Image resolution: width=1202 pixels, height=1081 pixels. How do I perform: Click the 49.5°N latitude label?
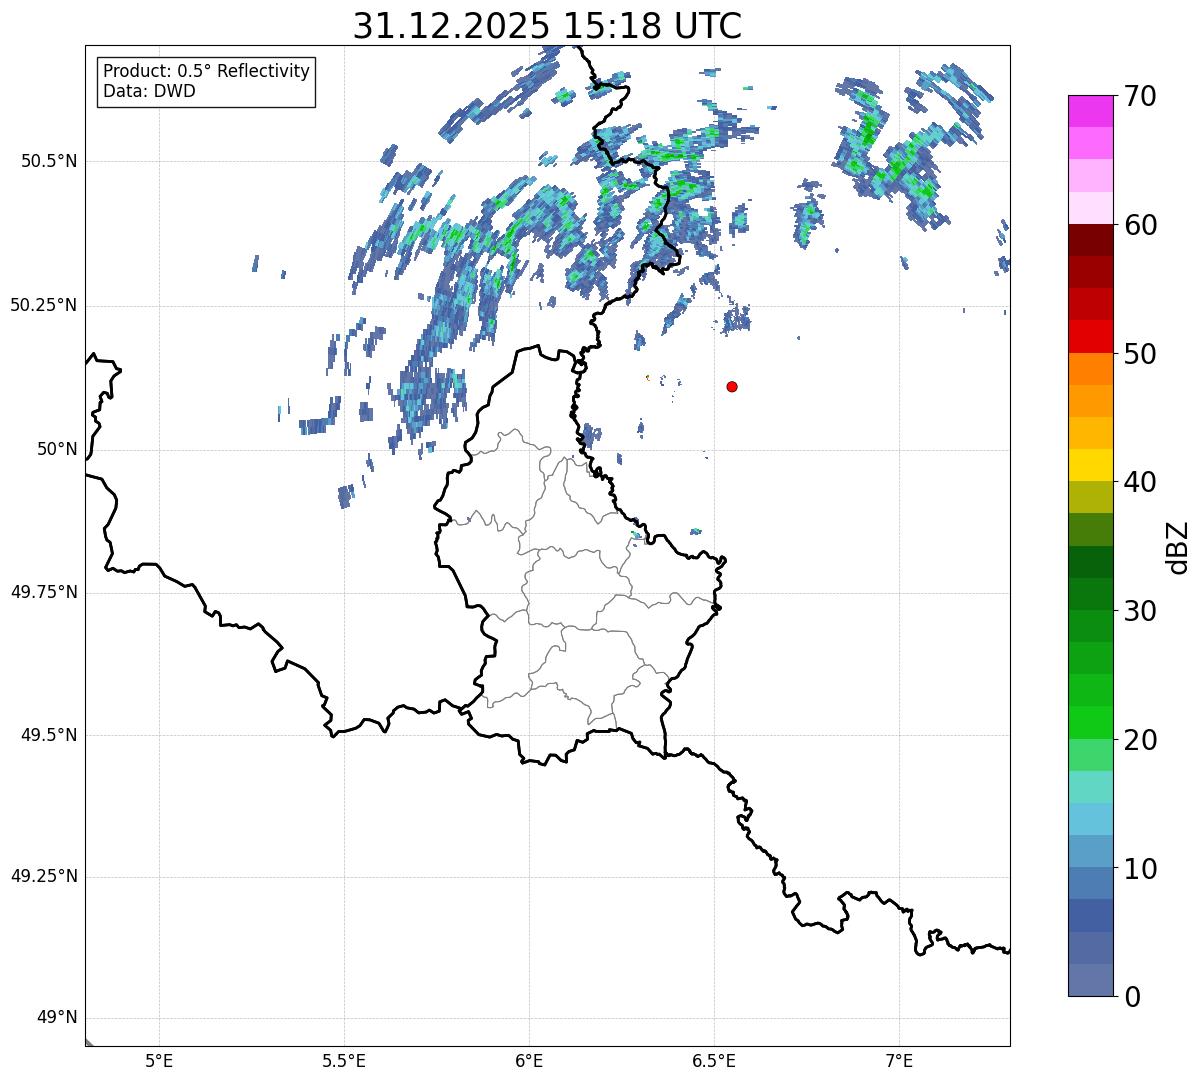pos(49,735)
